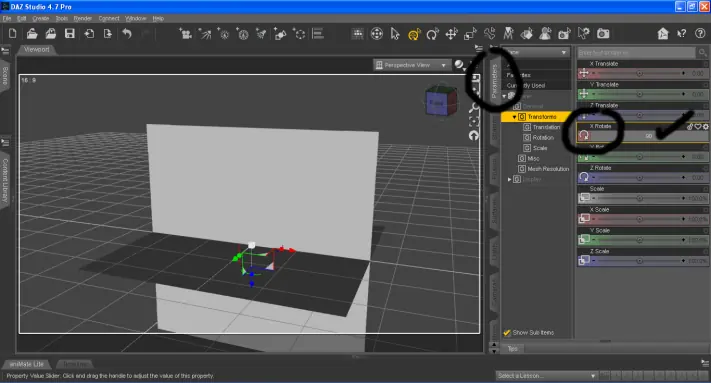
Task: Create a new spotlight via toolbar icon
Action: point(205,34)
